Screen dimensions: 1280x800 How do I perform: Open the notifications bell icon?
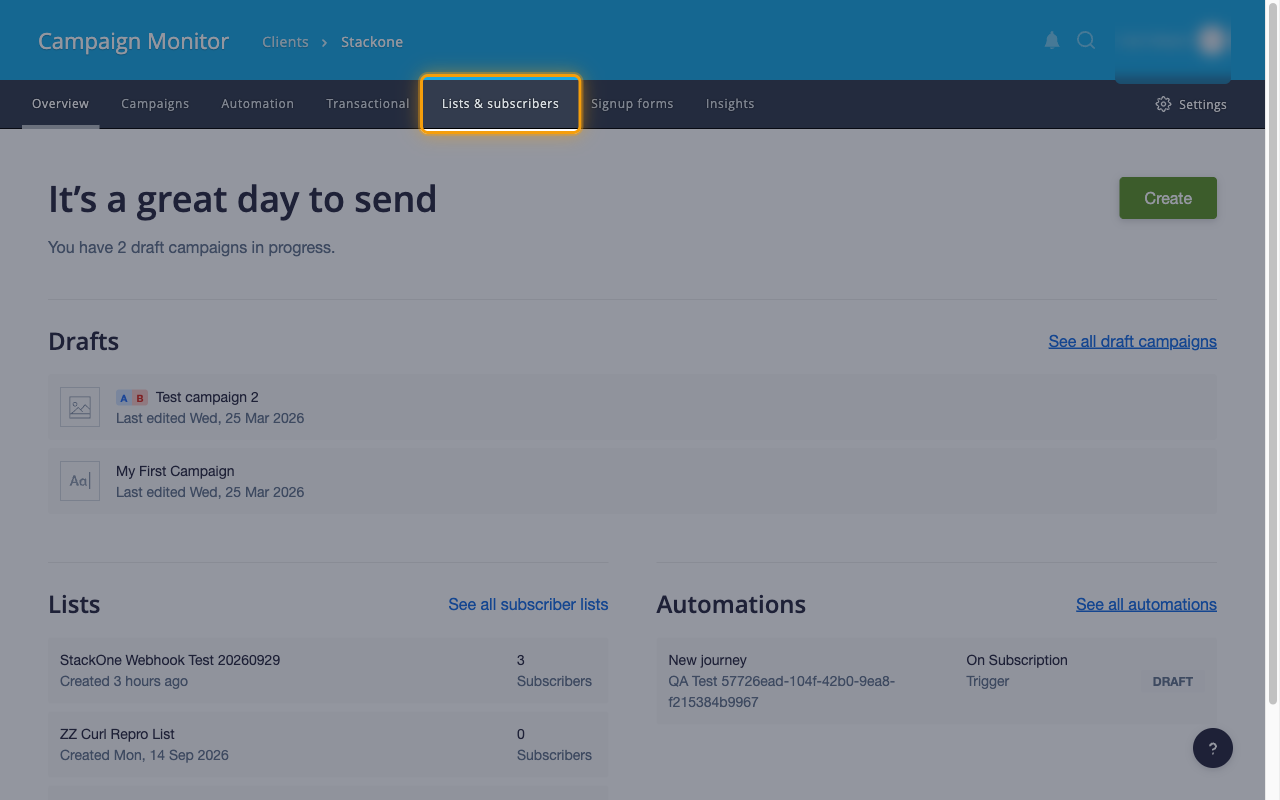pos(1052,40)
